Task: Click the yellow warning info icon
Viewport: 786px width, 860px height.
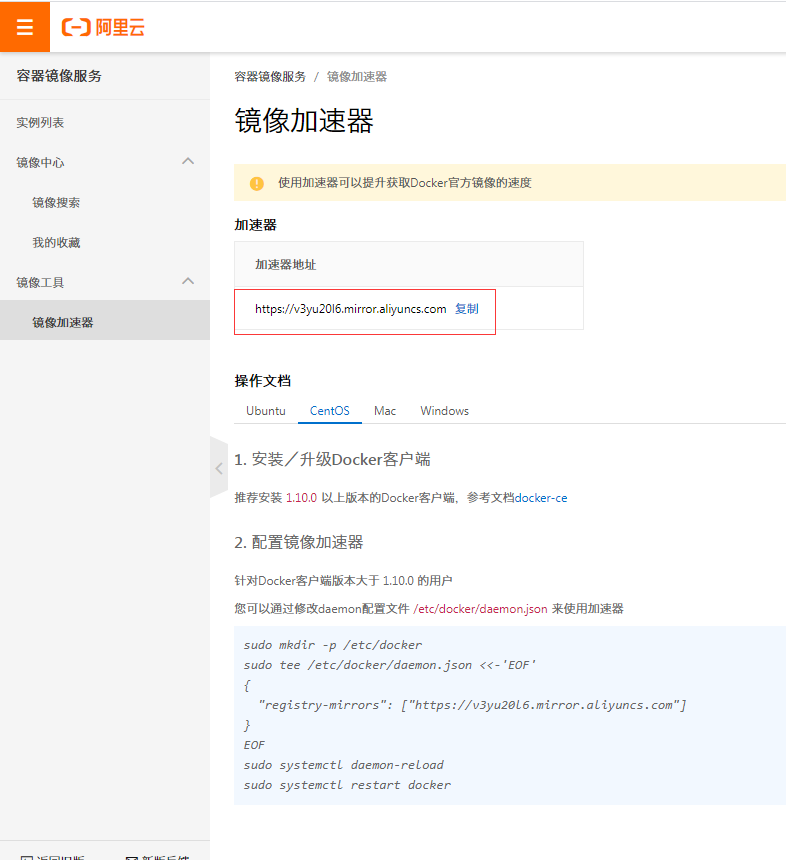Action: (x=257, y=183)
